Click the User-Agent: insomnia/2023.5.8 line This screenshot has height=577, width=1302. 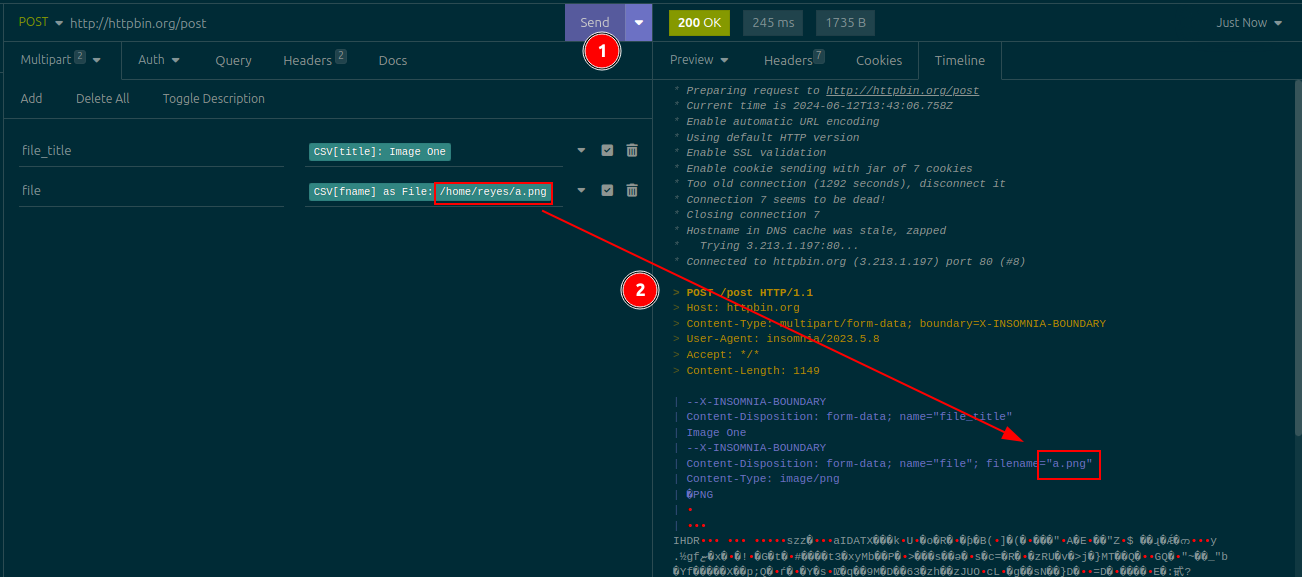point(783,339)
